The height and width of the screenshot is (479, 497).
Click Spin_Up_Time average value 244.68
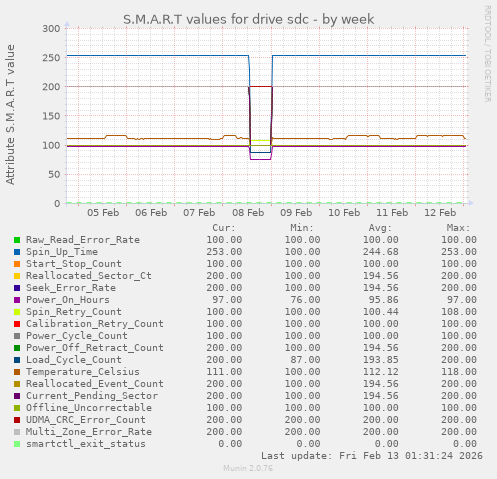point(381,252)
